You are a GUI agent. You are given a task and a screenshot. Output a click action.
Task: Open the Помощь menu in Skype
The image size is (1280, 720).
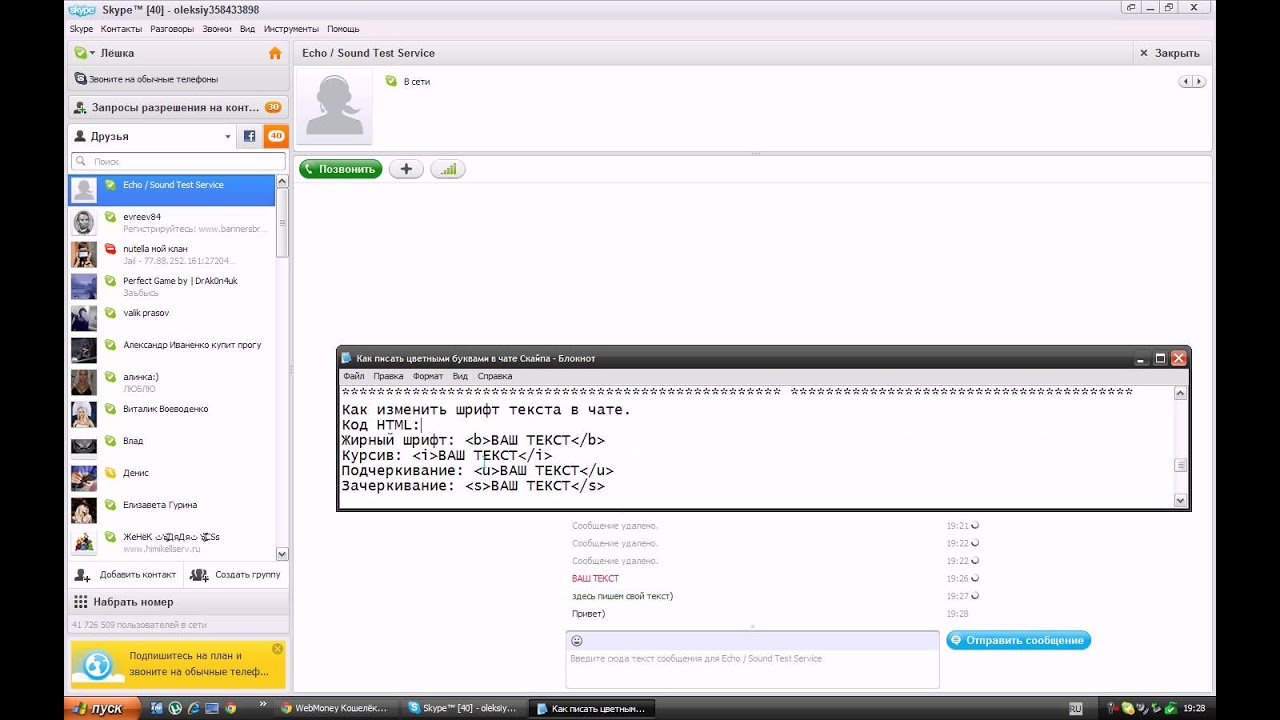click(343, 29)
